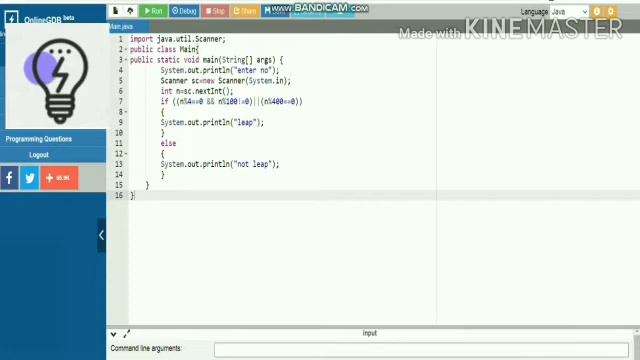Save the code with Save button
The width and height of the screenshot is (640, 360).
click(275, 11)
